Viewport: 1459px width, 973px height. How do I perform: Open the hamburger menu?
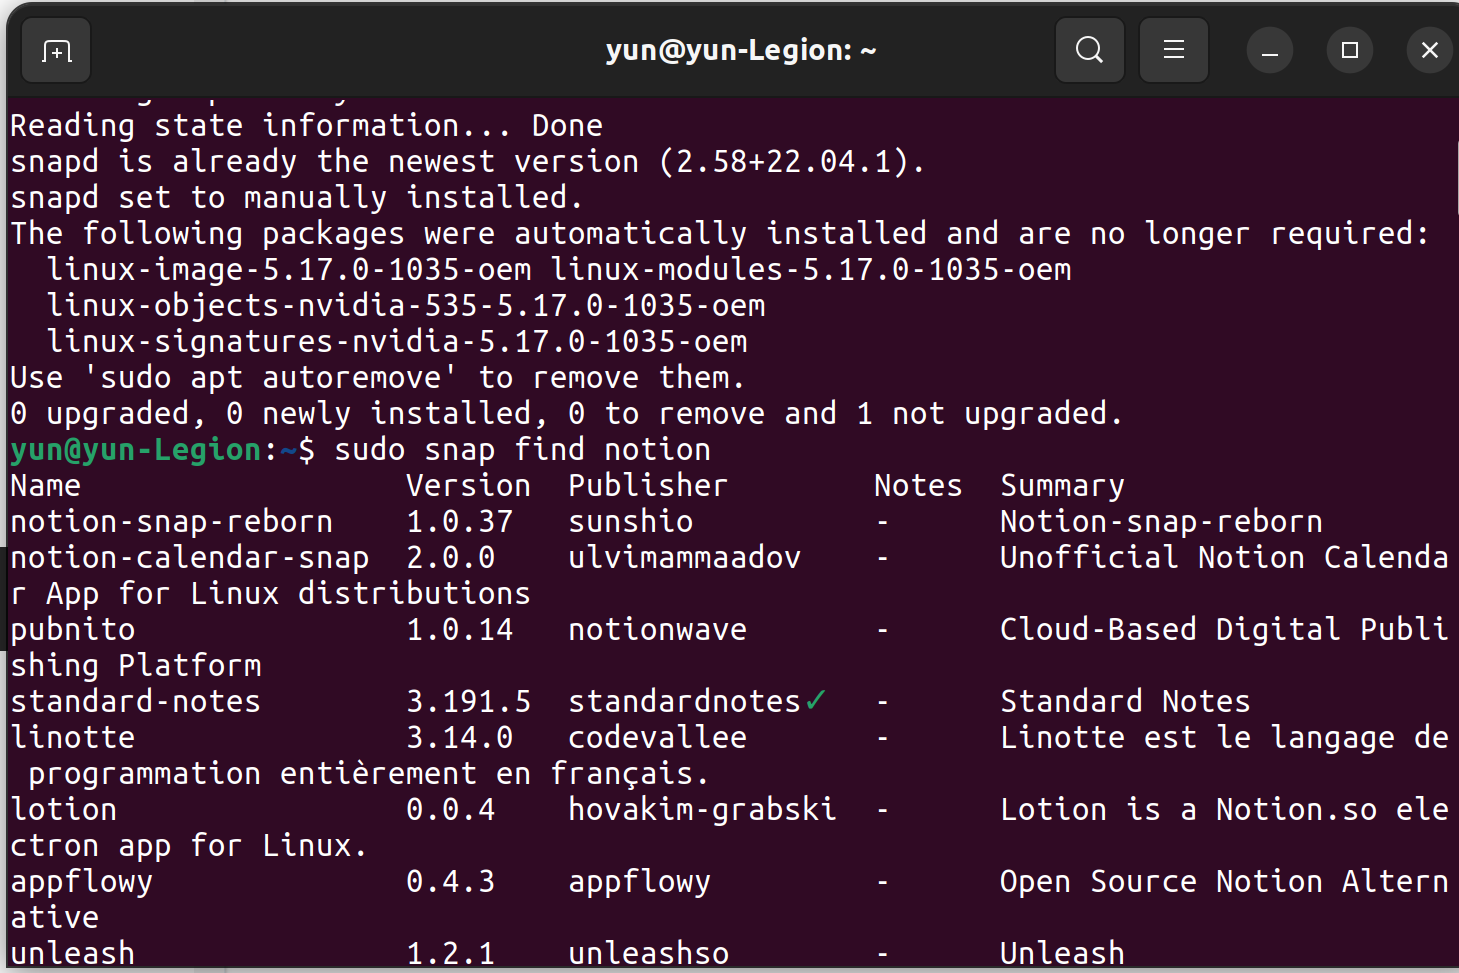1174,50
